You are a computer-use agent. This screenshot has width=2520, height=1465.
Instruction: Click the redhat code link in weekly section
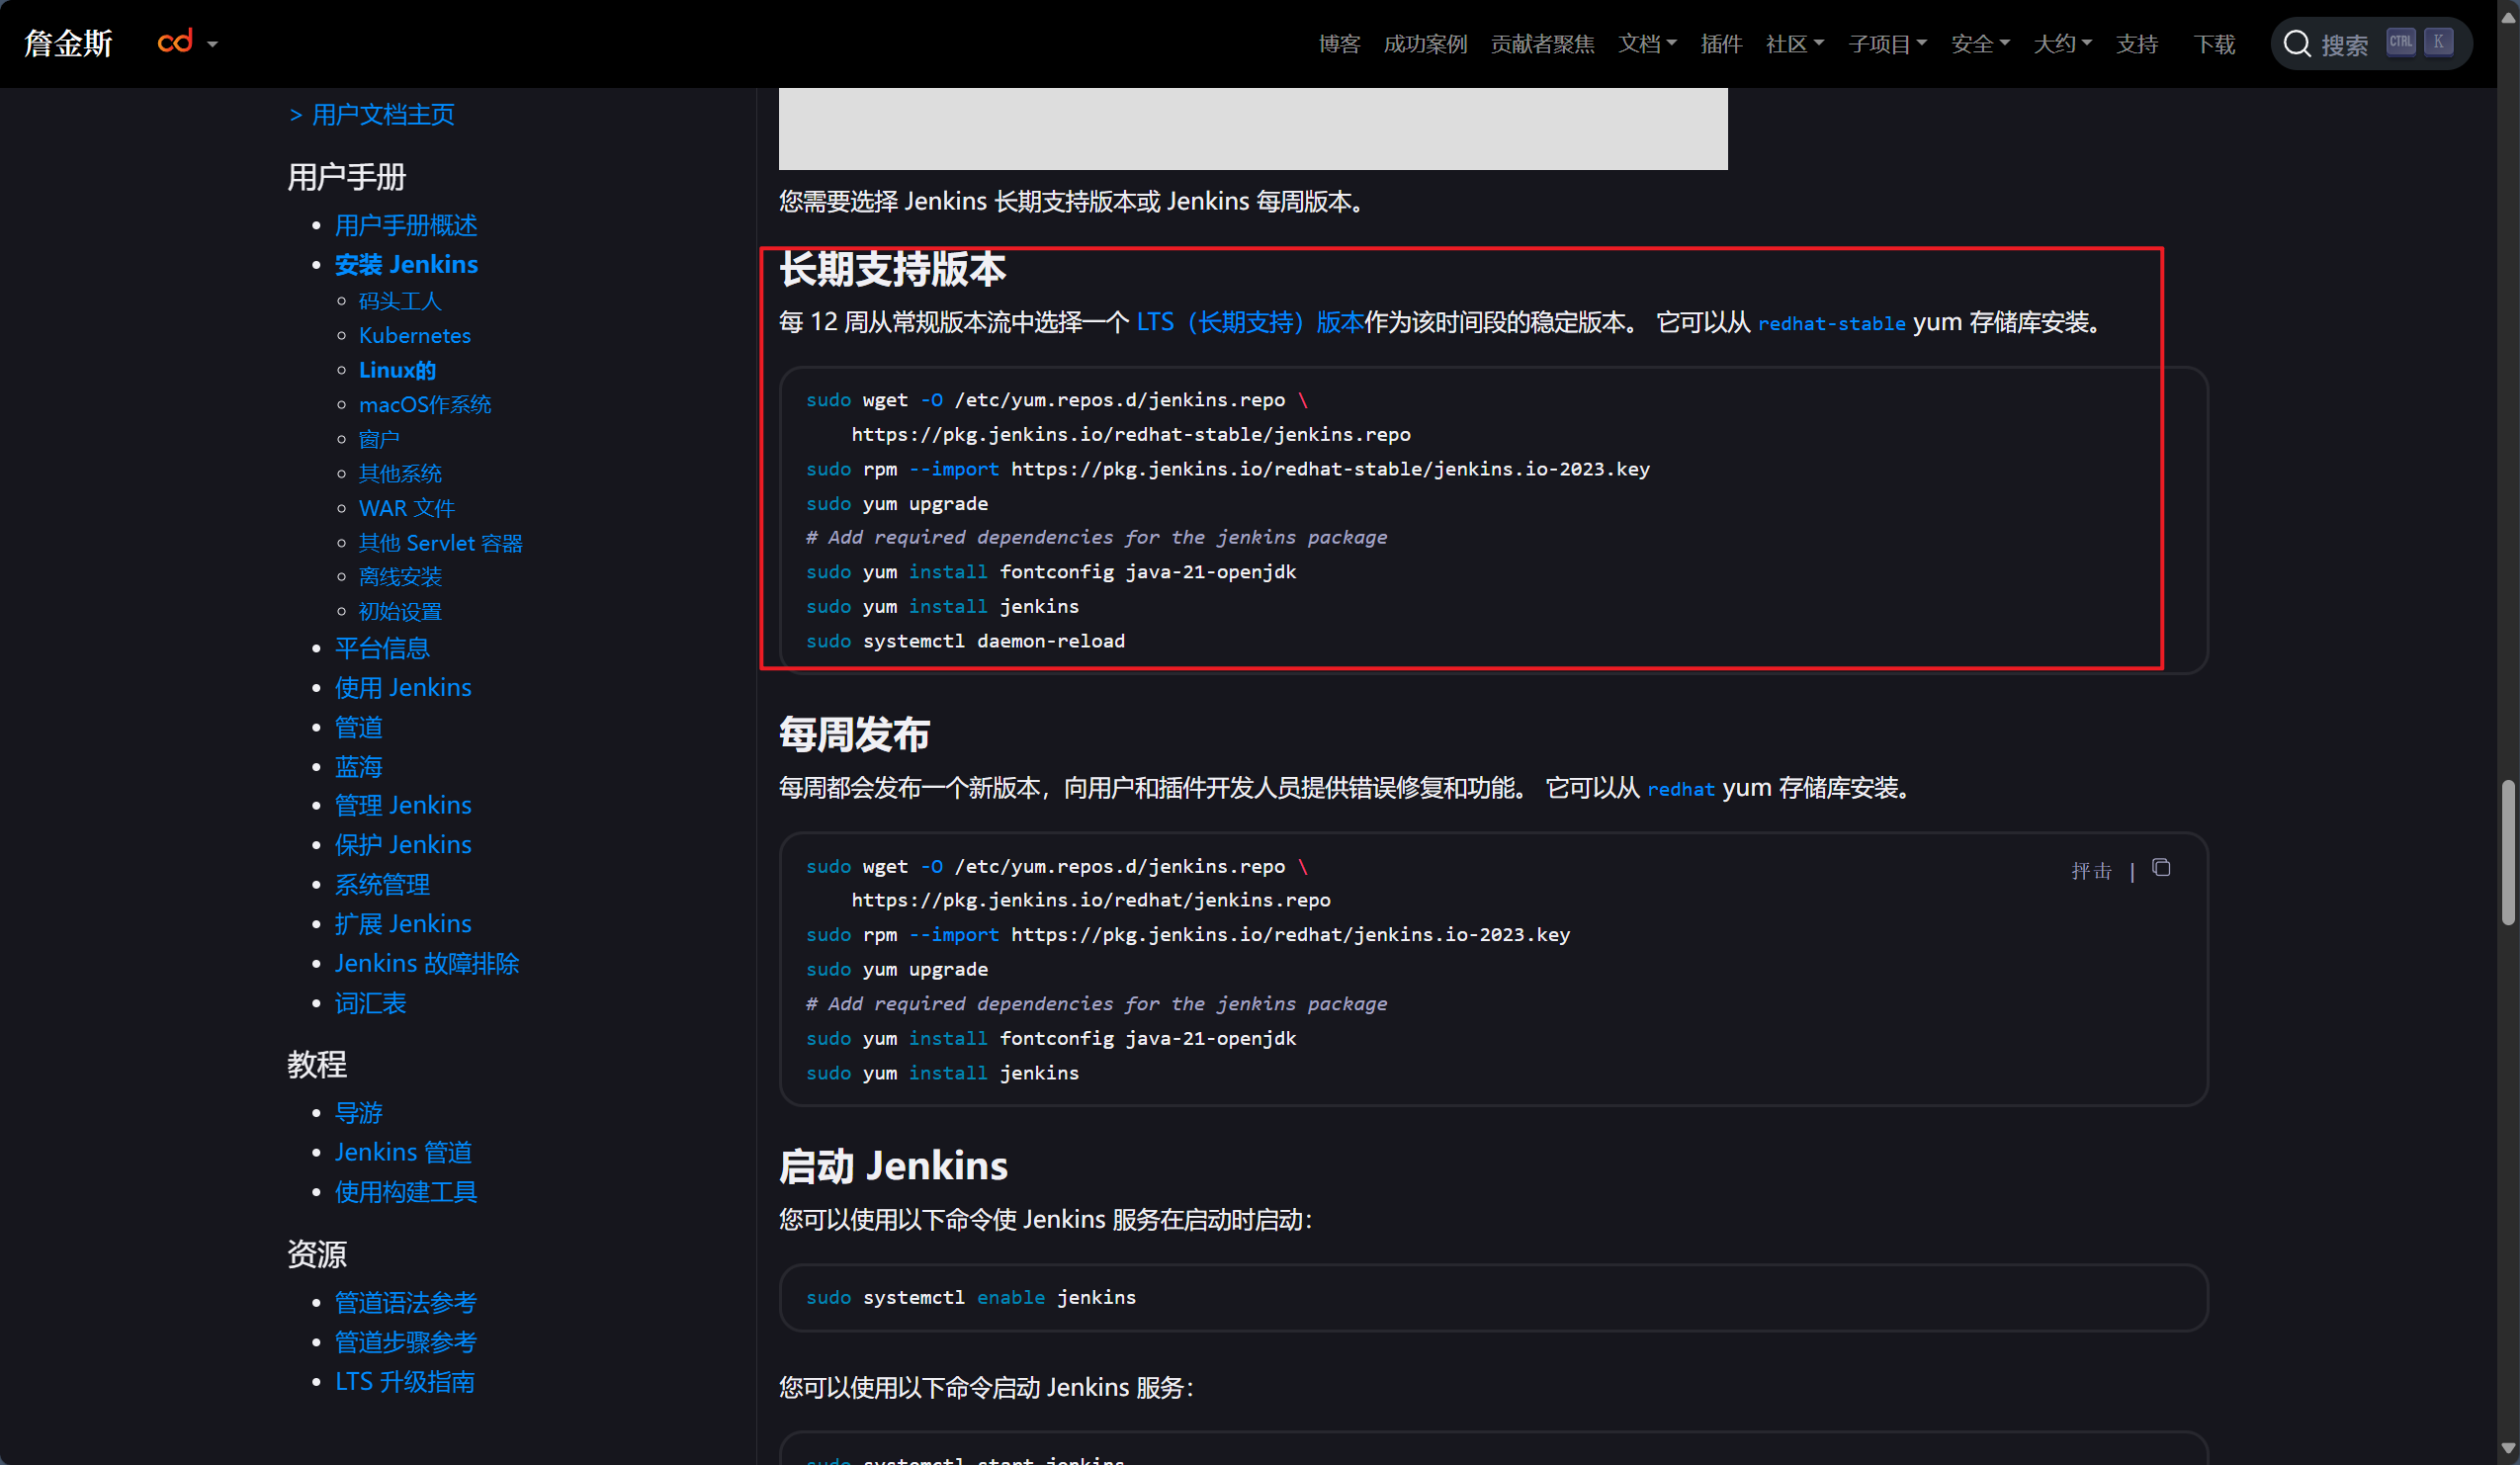(x=1681, y=789)
